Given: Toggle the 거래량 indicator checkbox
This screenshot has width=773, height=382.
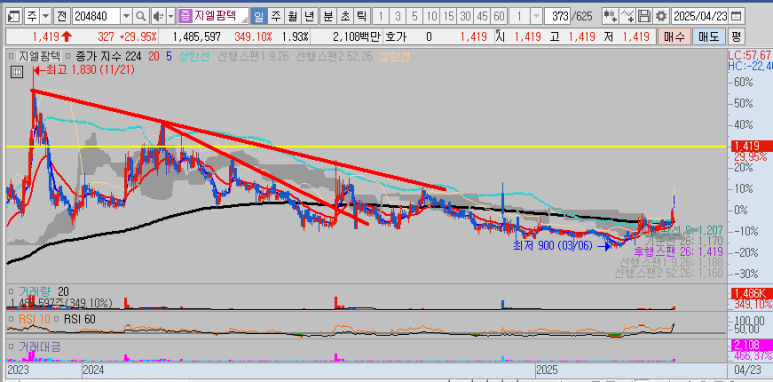Looking at the screenshot, I should [x=12, y=292].
